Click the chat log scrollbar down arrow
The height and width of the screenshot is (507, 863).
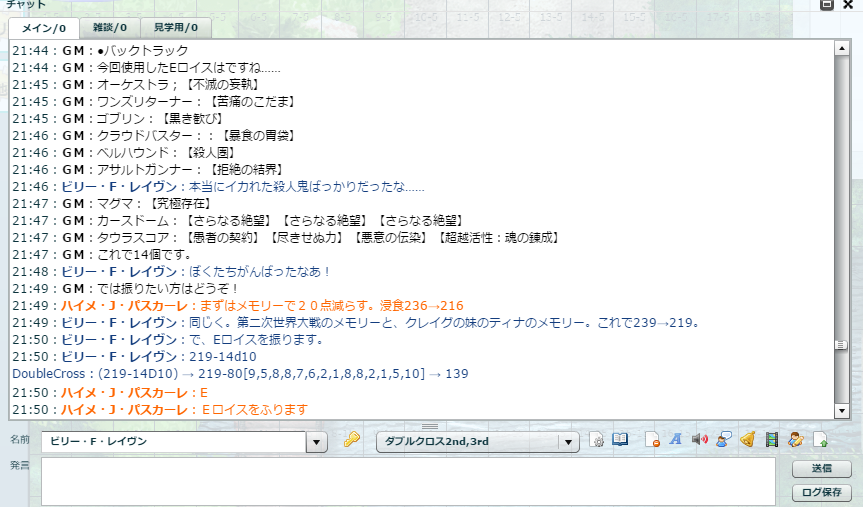click(841, 410)
